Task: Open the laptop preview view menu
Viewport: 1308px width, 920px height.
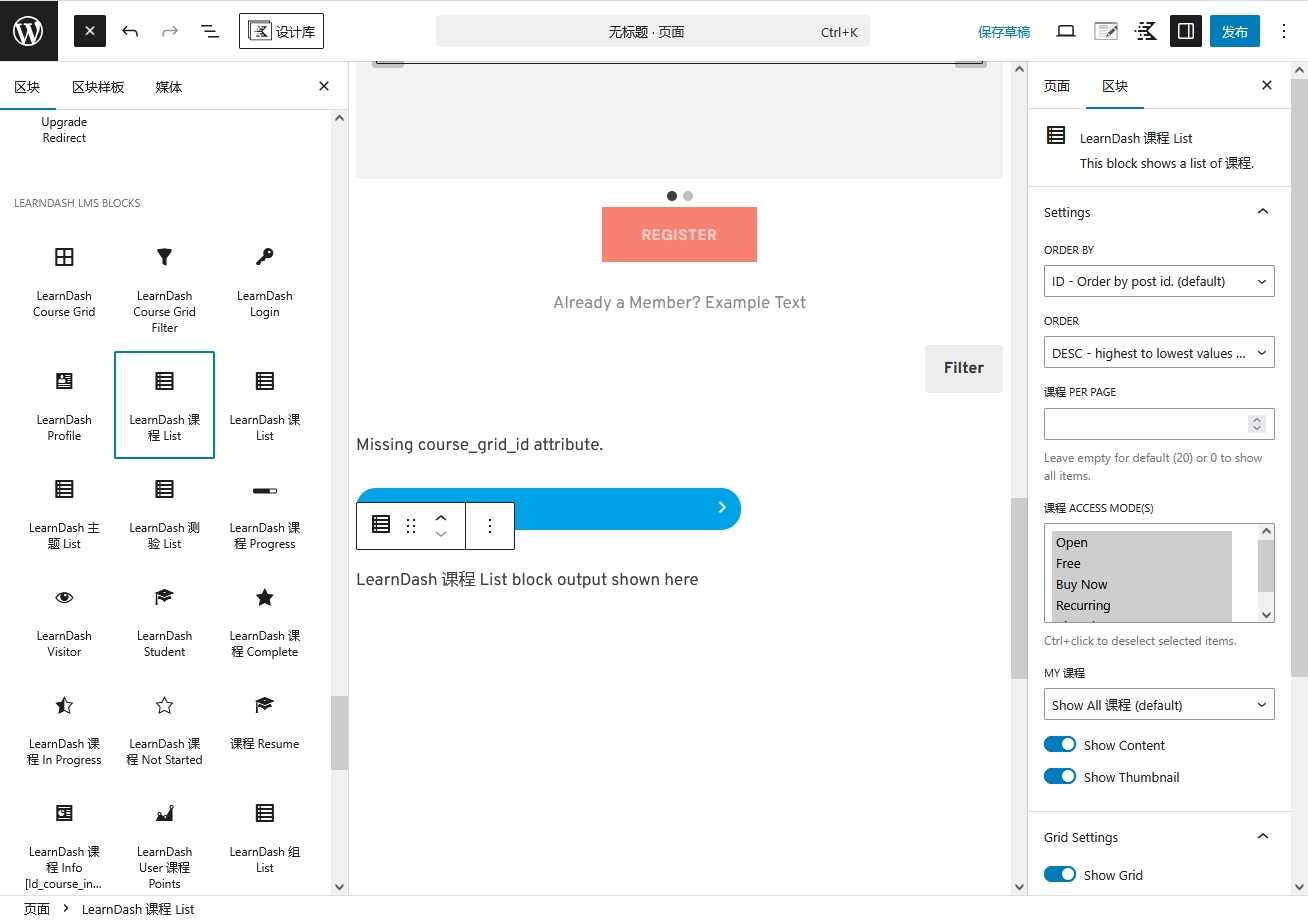Action: click(x=1066, y=31)
